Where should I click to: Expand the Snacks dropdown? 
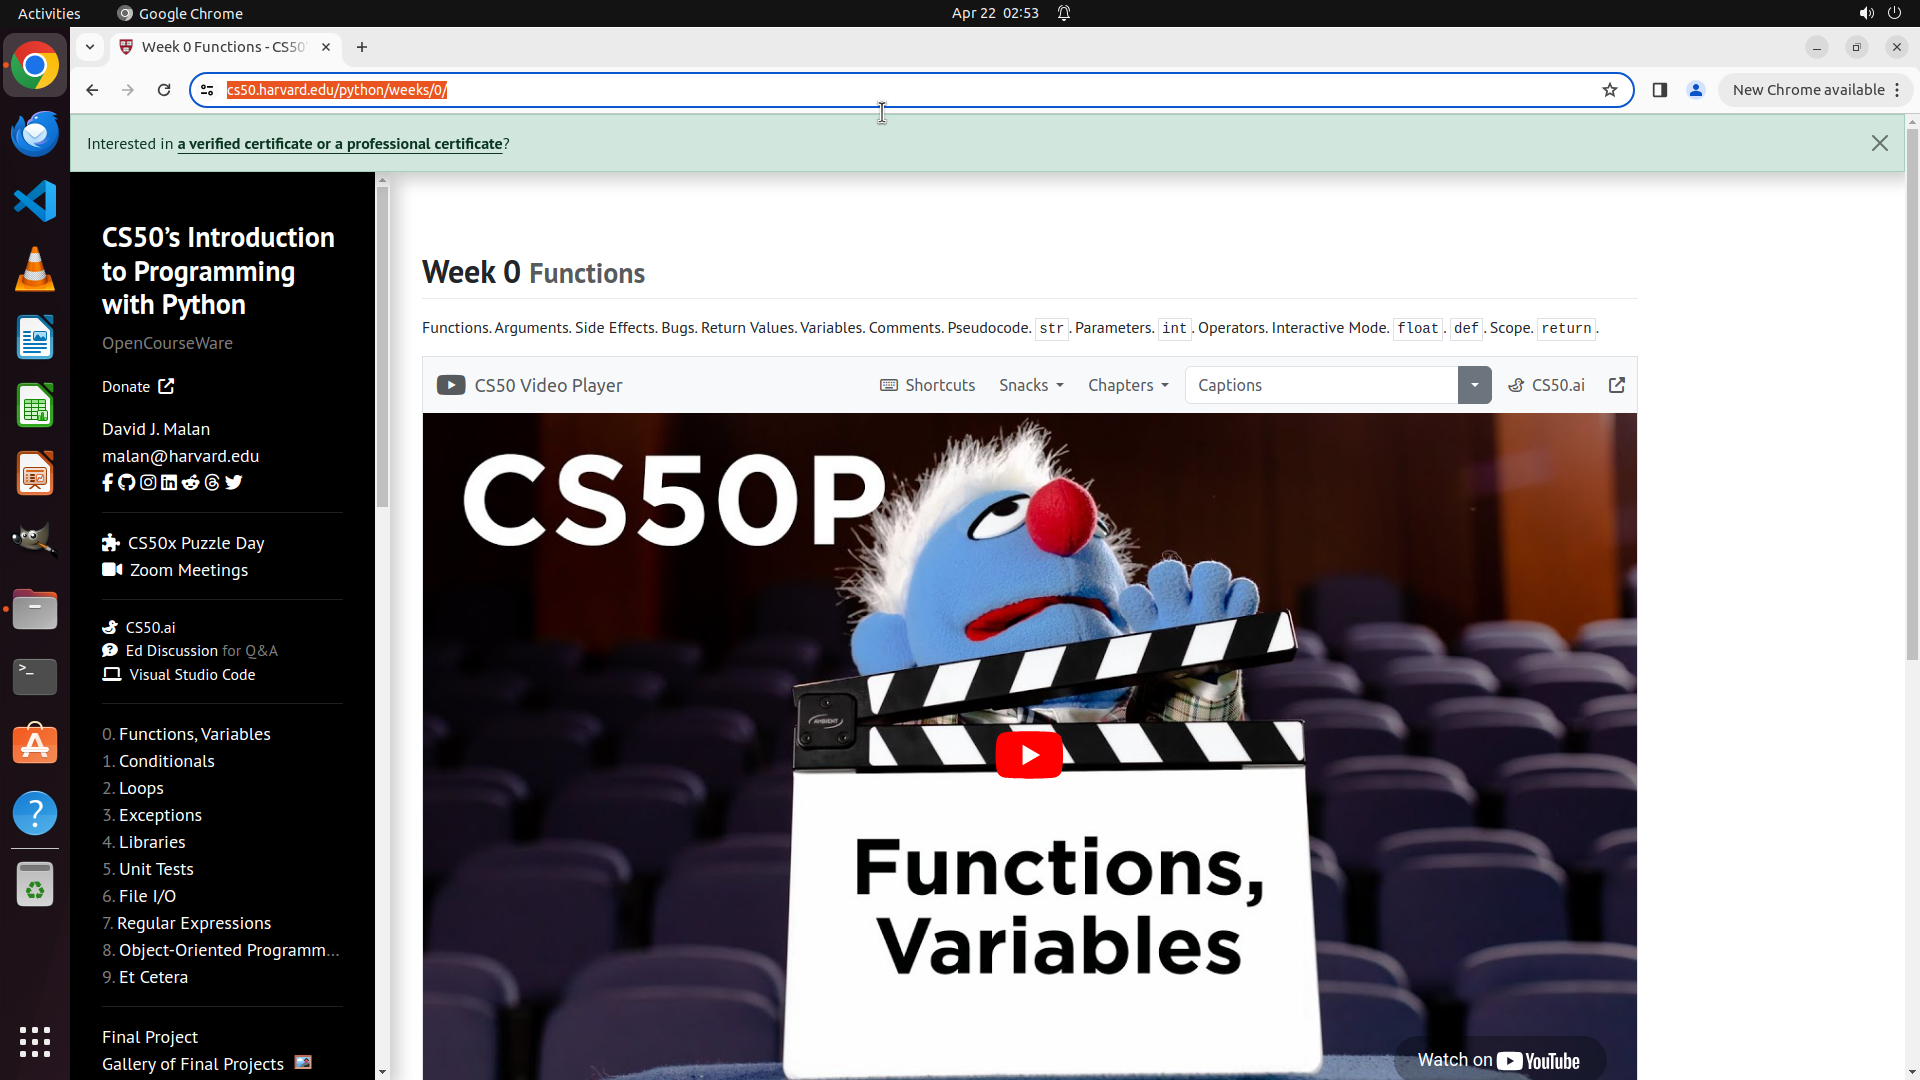1031,386
